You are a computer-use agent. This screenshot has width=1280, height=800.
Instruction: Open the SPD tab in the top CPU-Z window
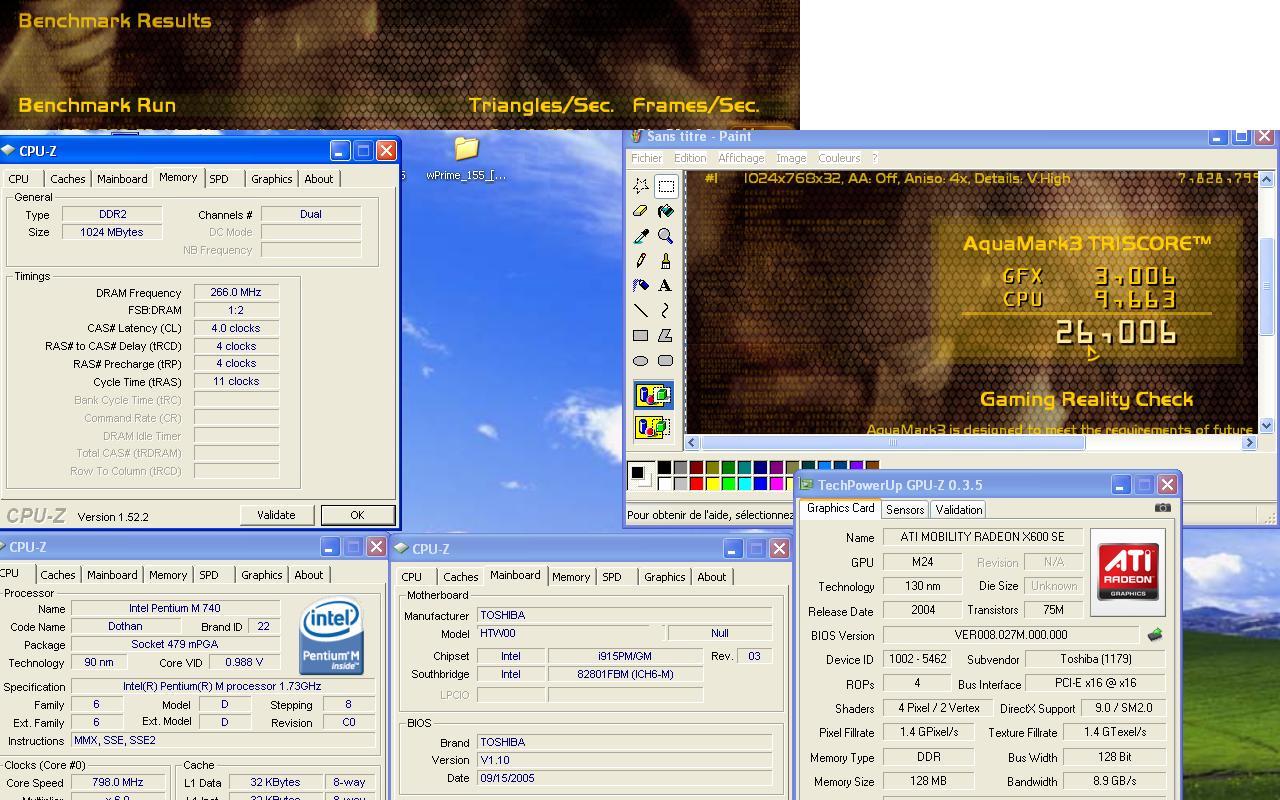[x=218, y=179]
